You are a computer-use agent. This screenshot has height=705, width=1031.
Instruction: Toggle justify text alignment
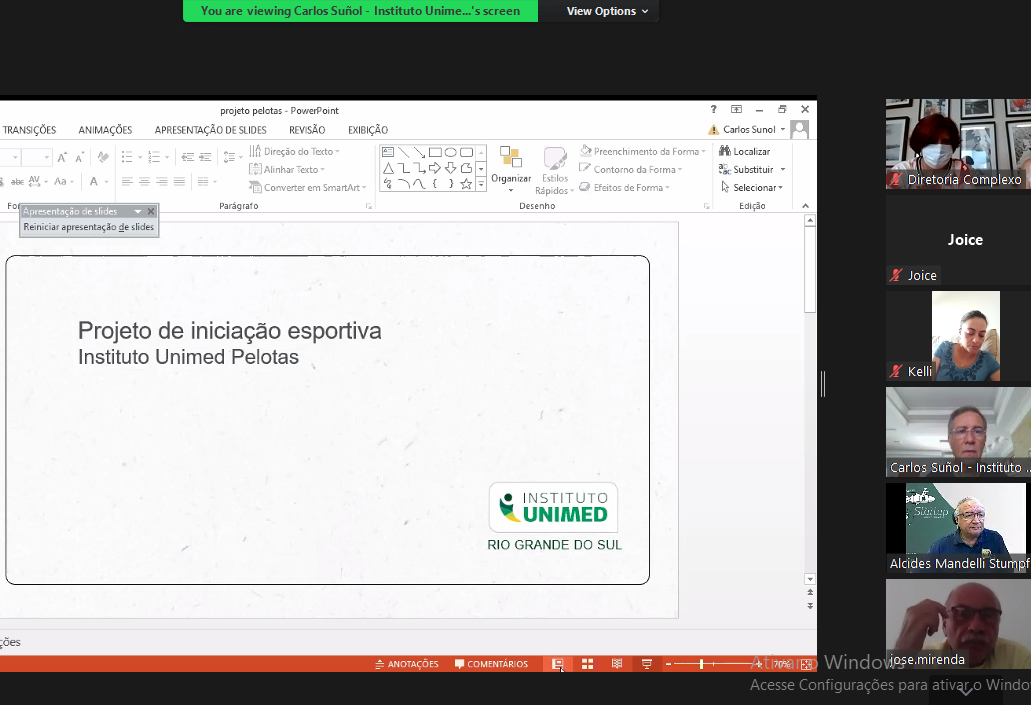180,182
